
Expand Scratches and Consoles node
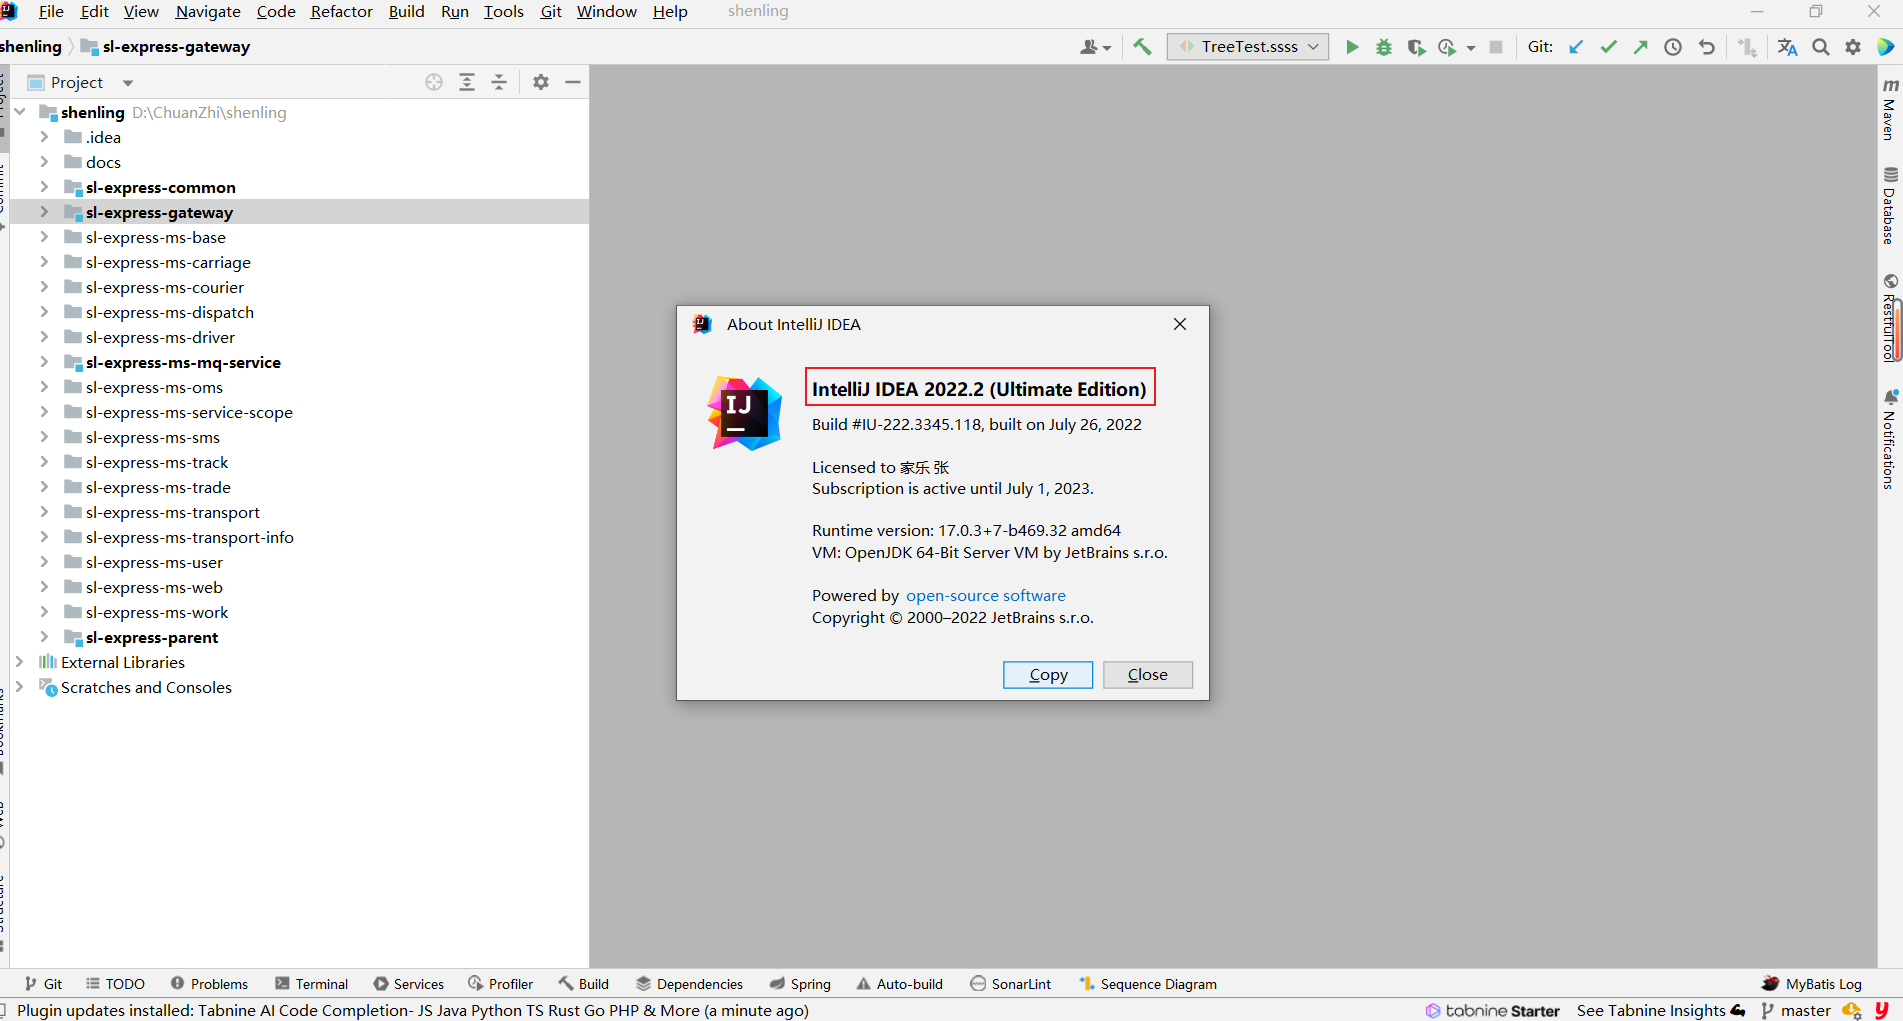pos(19,687)
